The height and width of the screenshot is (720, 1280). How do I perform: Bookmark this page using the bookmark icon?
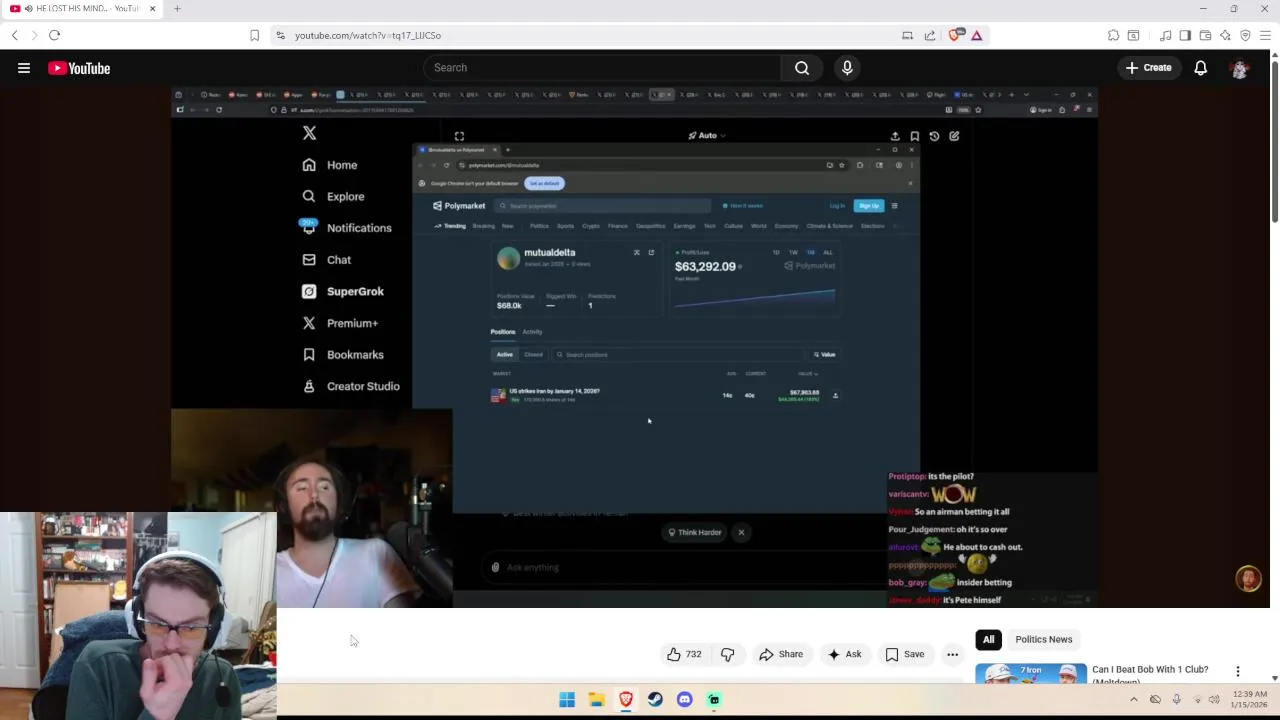[254, 35]
